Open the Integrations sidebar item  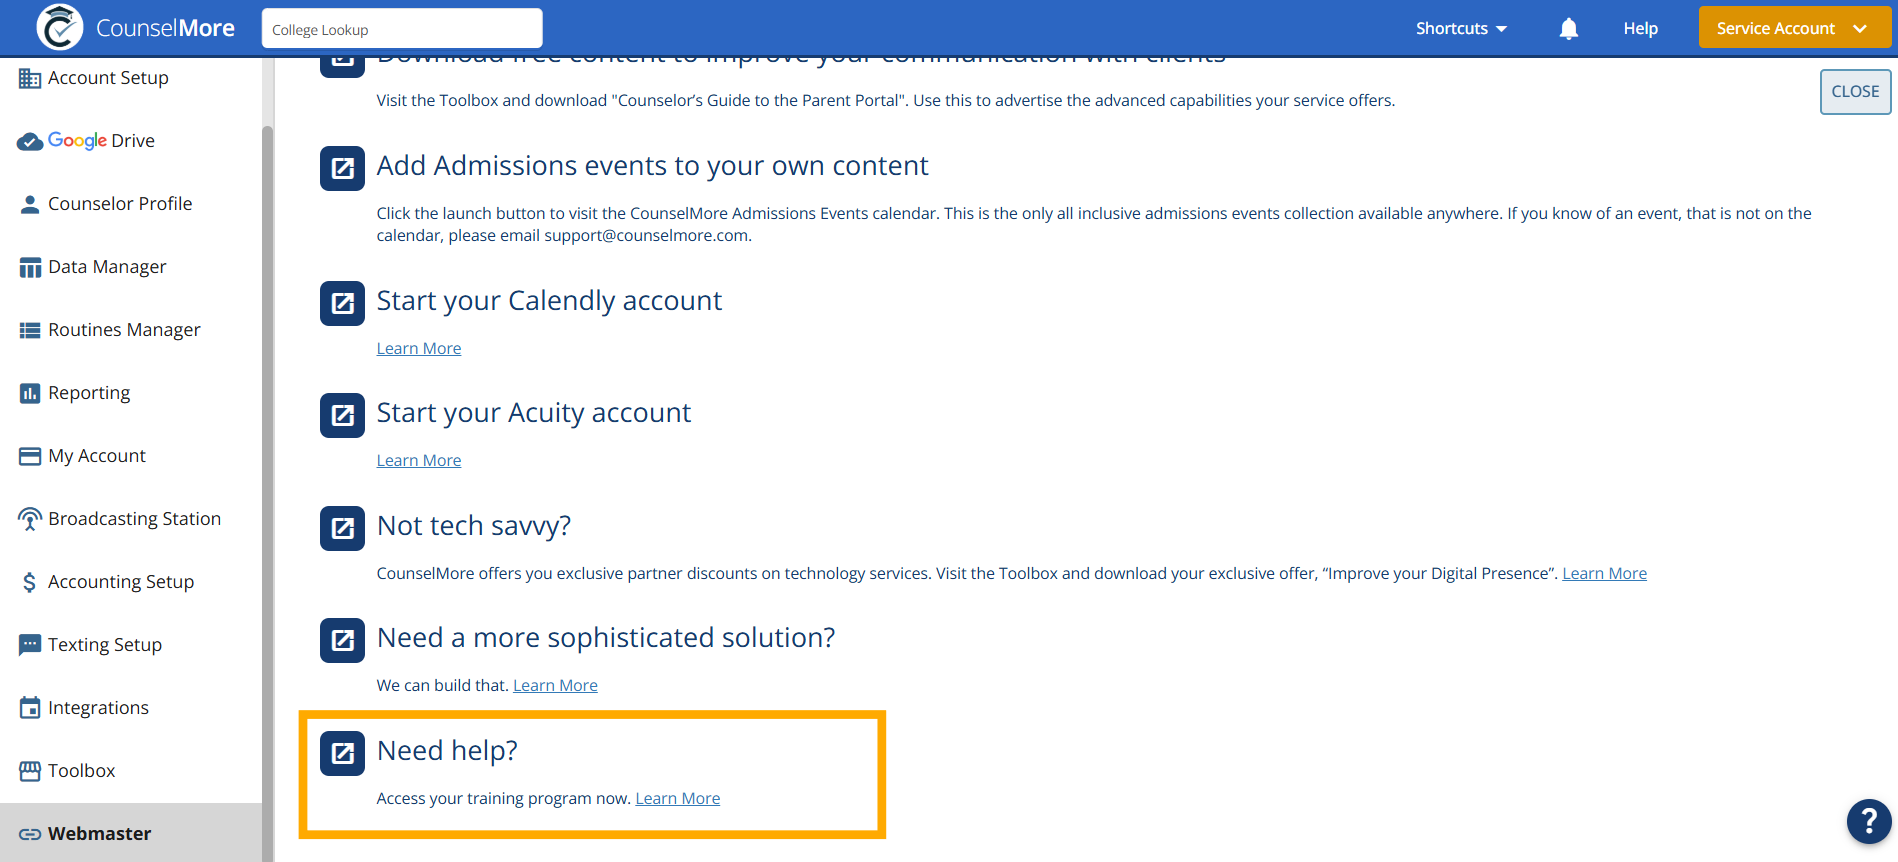(x=98, y=708)
